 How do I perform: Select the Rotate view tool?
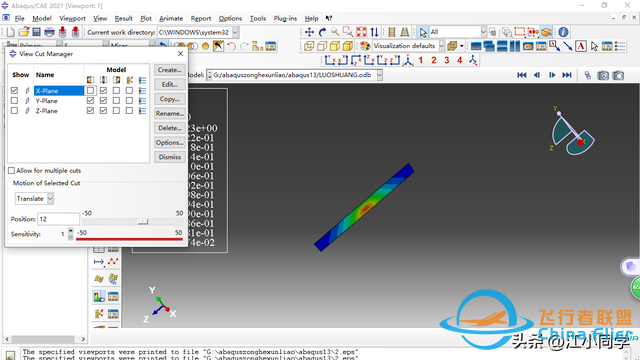click(322, 32)
